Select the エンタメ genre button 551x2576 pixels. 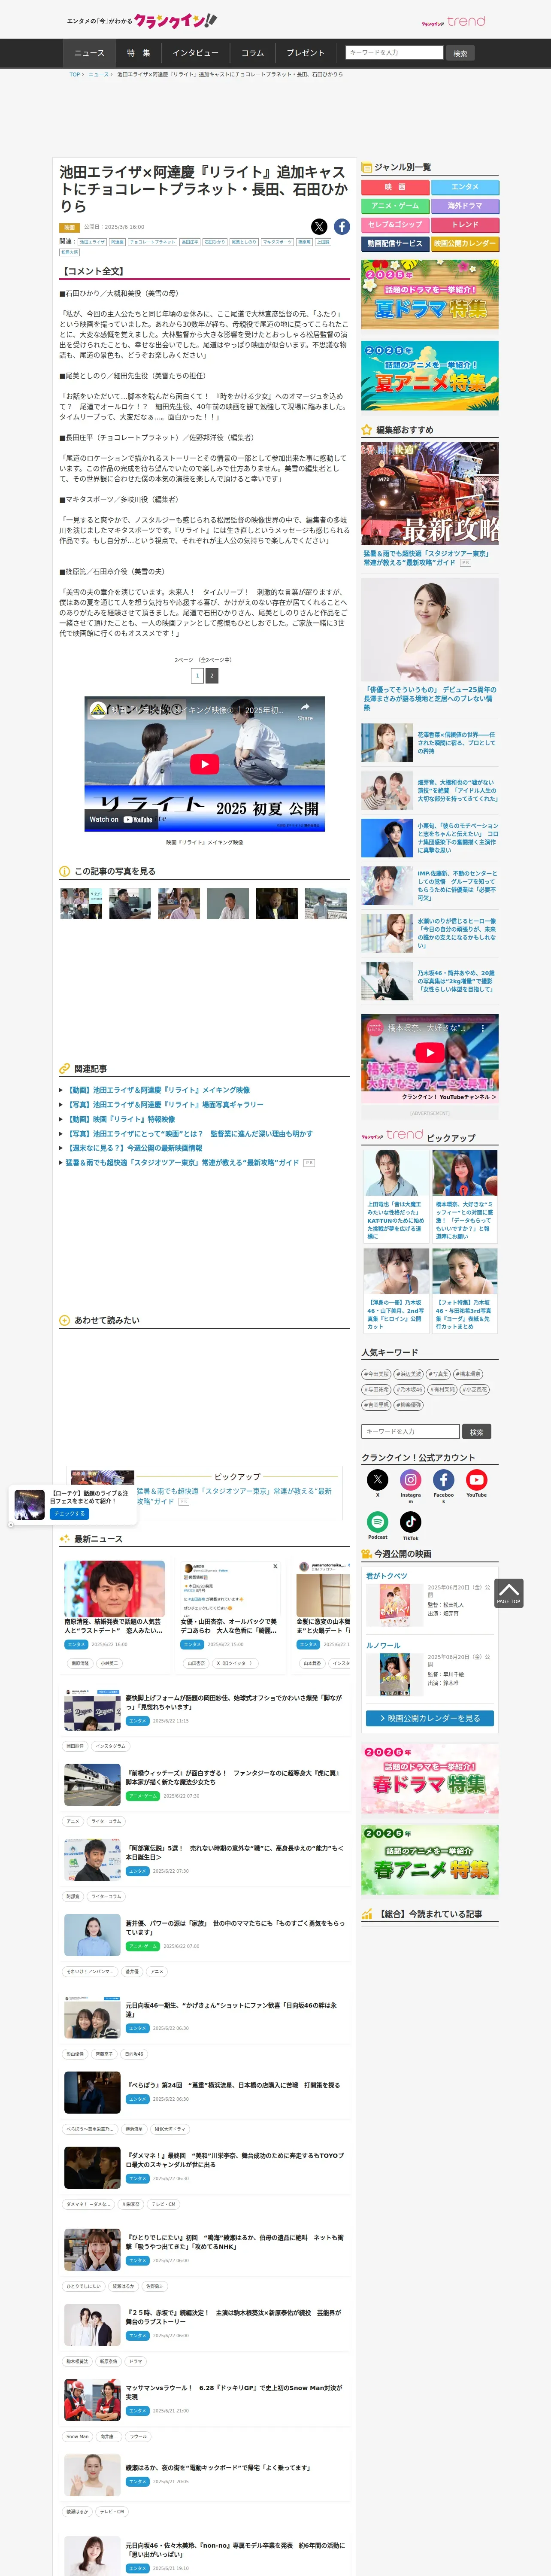click(465, 187)
